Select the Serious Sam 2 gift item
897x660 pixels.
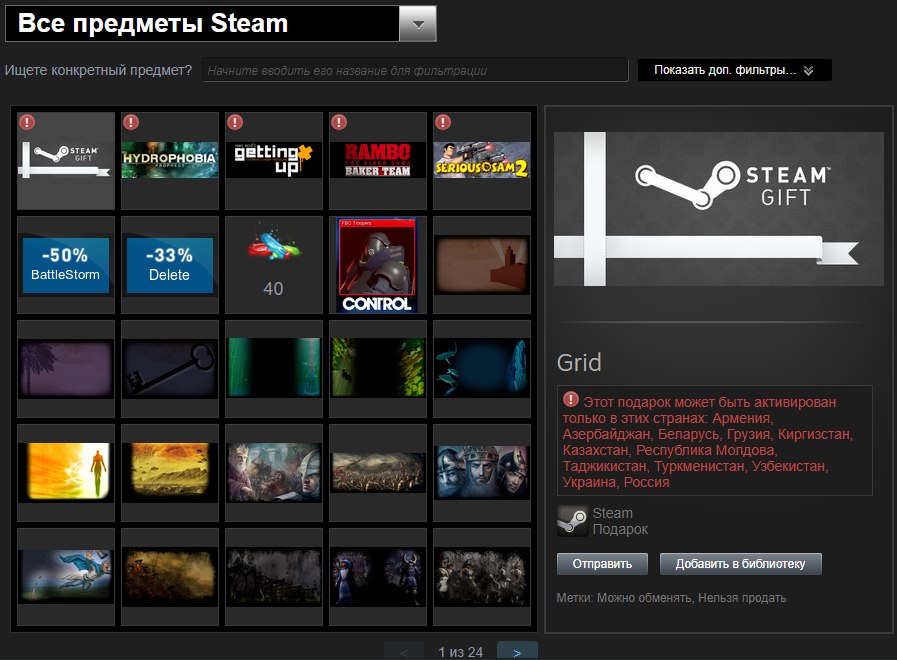click(482, 161)
